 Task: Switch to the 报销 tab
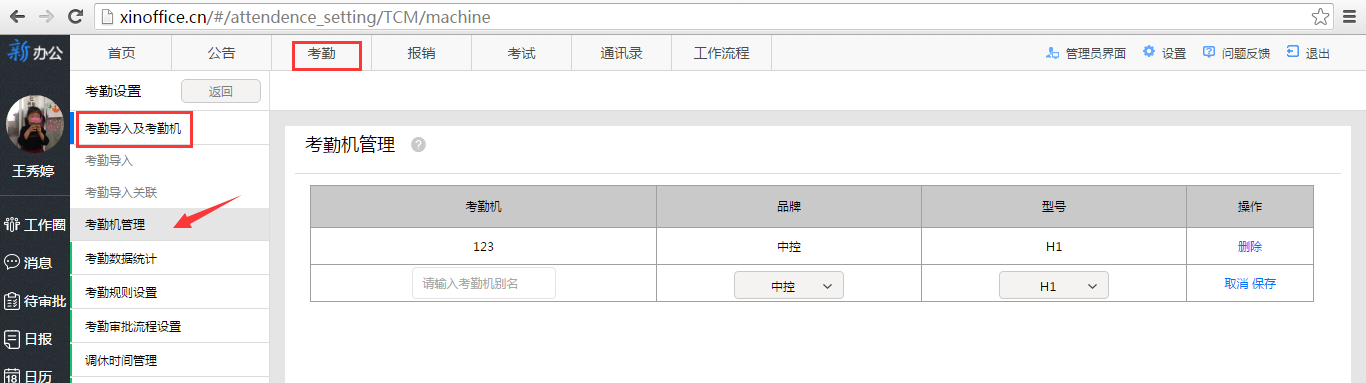(x=421, y=54)
